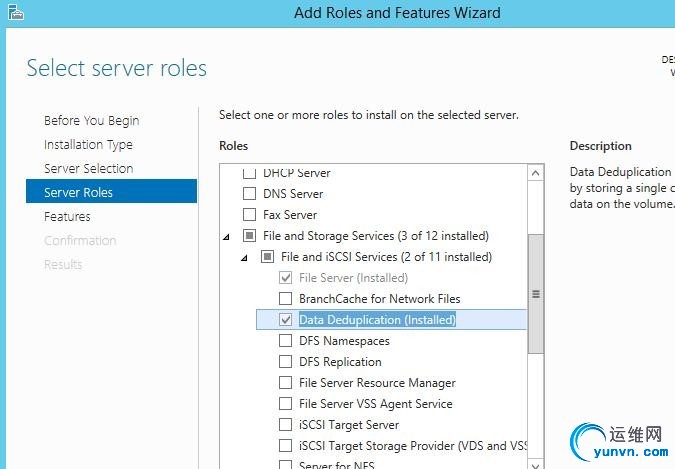
Task: Collapse File and iSCSI Services node
Action: tap(245, 257)
